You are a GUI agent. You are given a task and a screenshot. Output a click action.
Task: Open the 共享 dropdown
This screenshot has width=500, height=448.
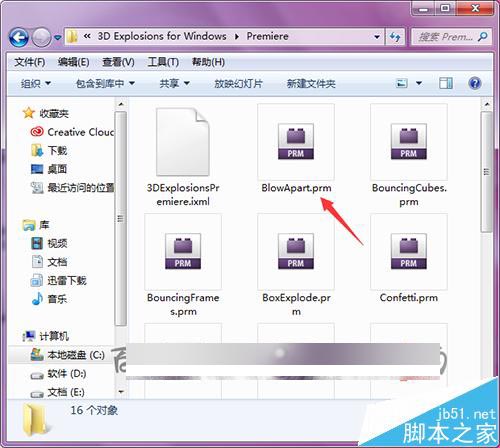click(174, 83)
